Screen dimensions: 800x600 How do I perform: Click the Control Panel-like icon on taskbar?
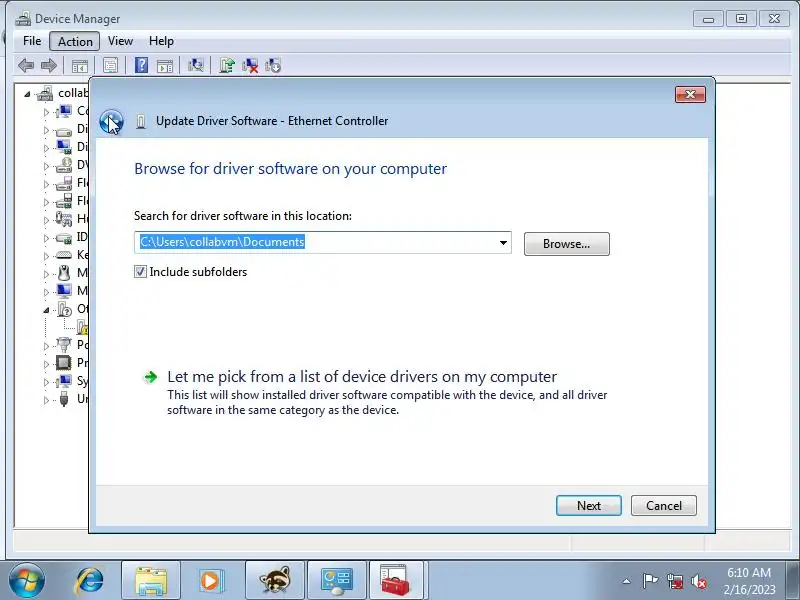pyautogui.click(x=336, y=580)
